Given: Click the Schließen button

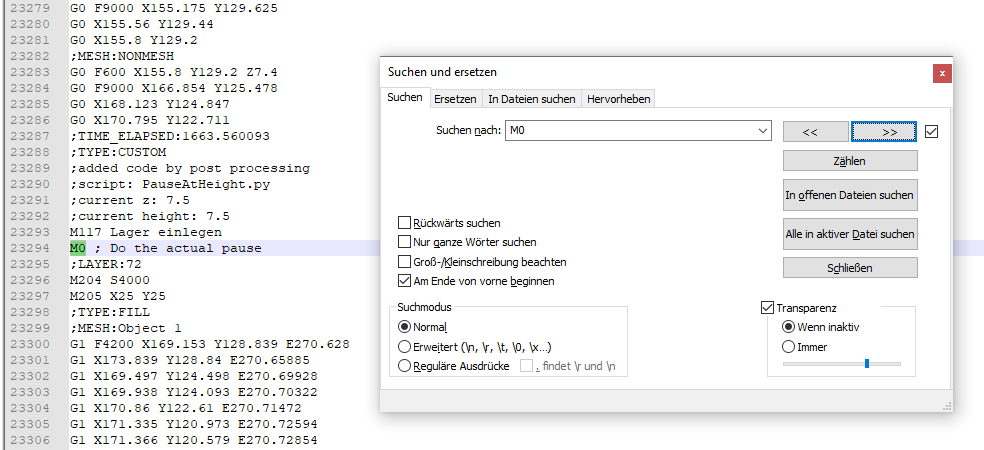Looking at the screenshot, I should click(850, 268).
